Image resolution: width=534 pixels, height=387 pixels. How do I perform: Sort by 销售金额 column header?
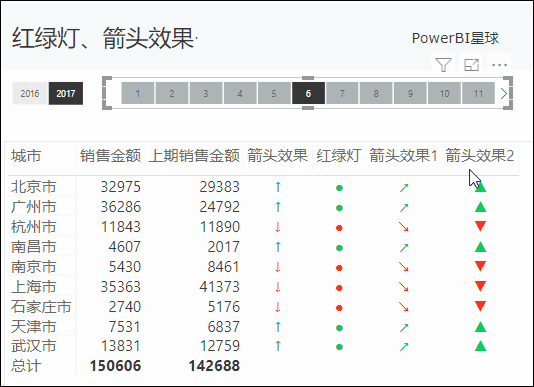pyautogui.click(x=110, y=156)
